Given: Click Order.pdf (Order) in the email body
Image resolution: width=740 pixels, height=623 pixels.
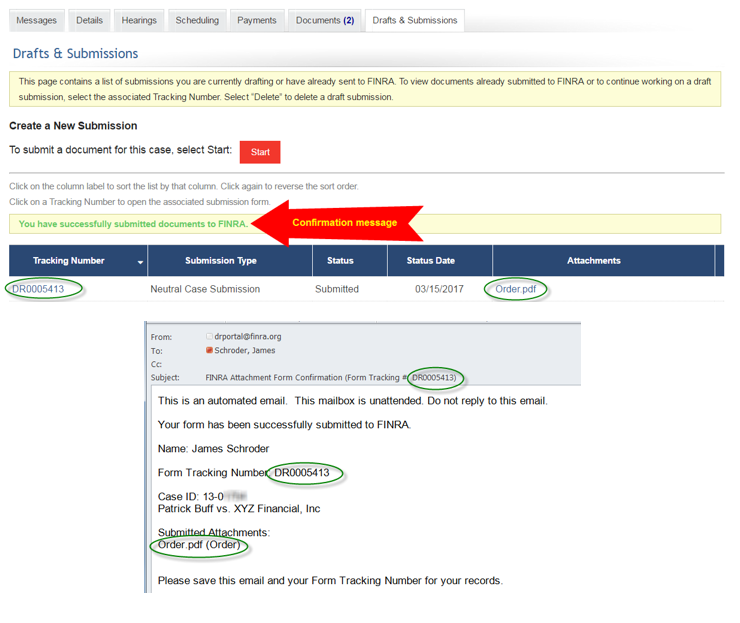Looking at the screenshot, I should [x=198, y=545].
